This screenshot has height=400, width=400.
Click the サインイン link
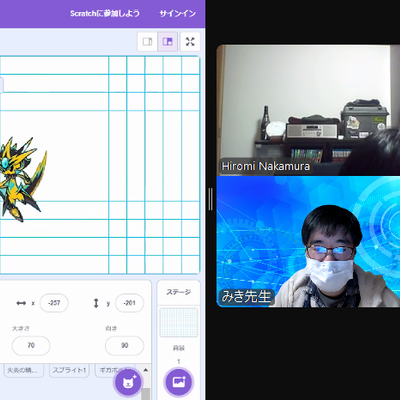coord(177,14)
